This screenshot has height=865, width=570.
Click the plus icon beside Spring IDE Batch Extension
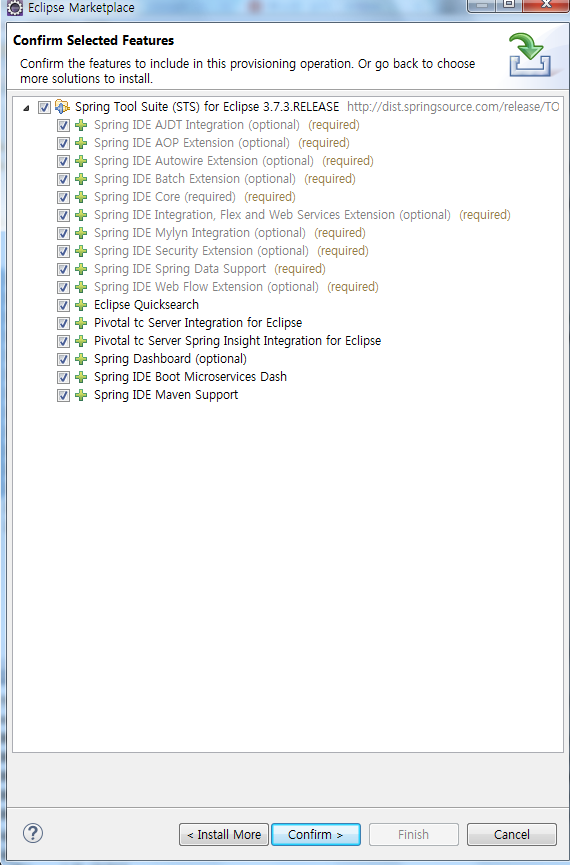(81, 179)
